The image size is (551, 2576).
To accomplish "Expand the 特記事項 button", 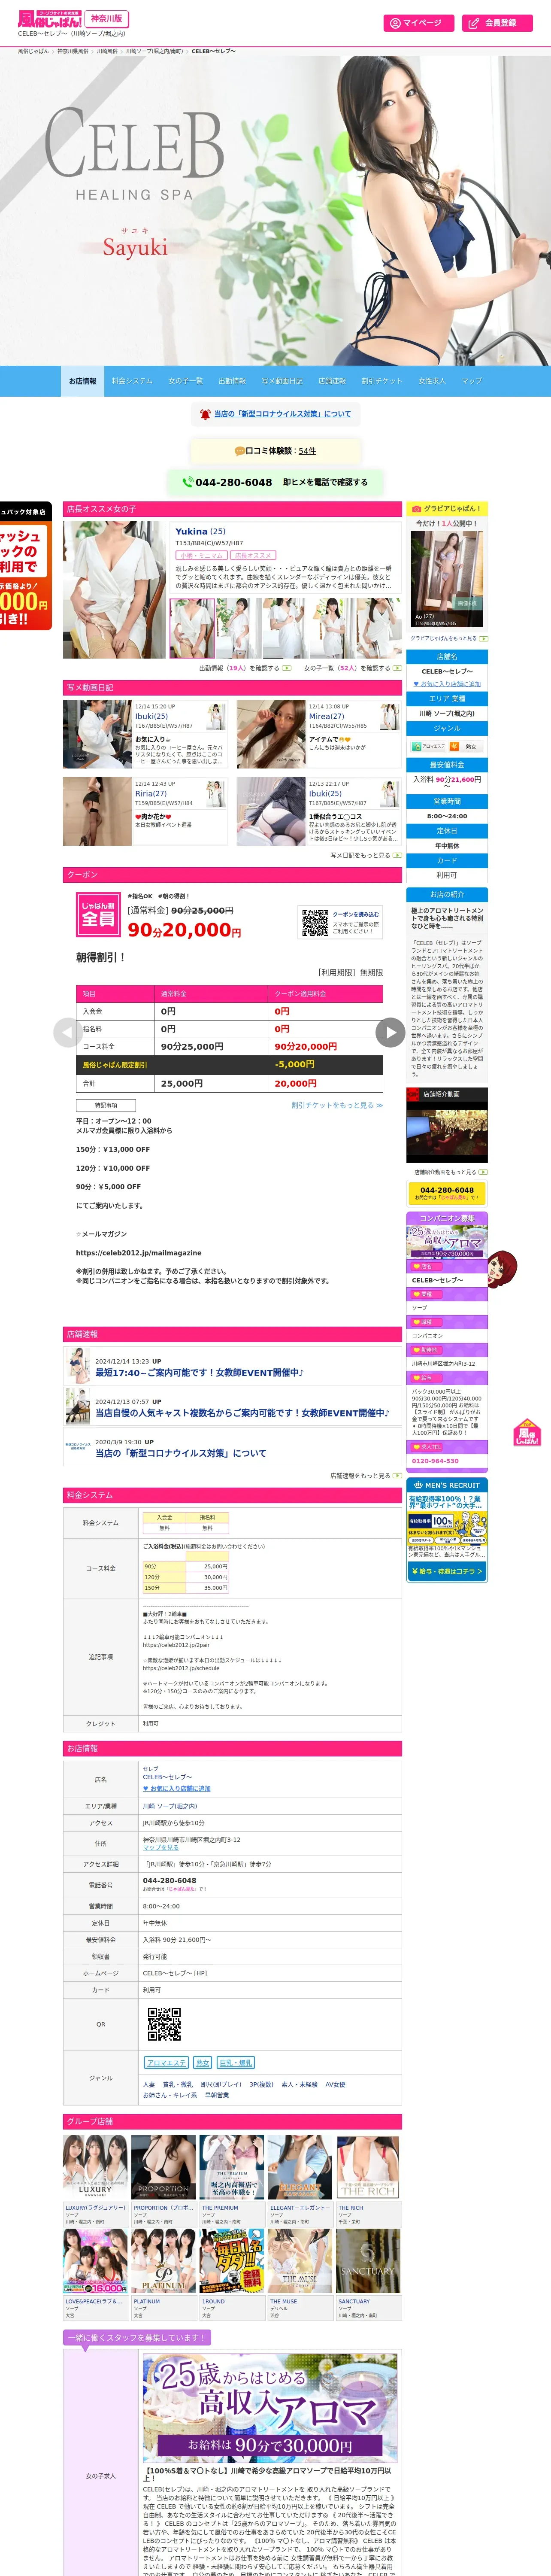I will [106, 1105].
